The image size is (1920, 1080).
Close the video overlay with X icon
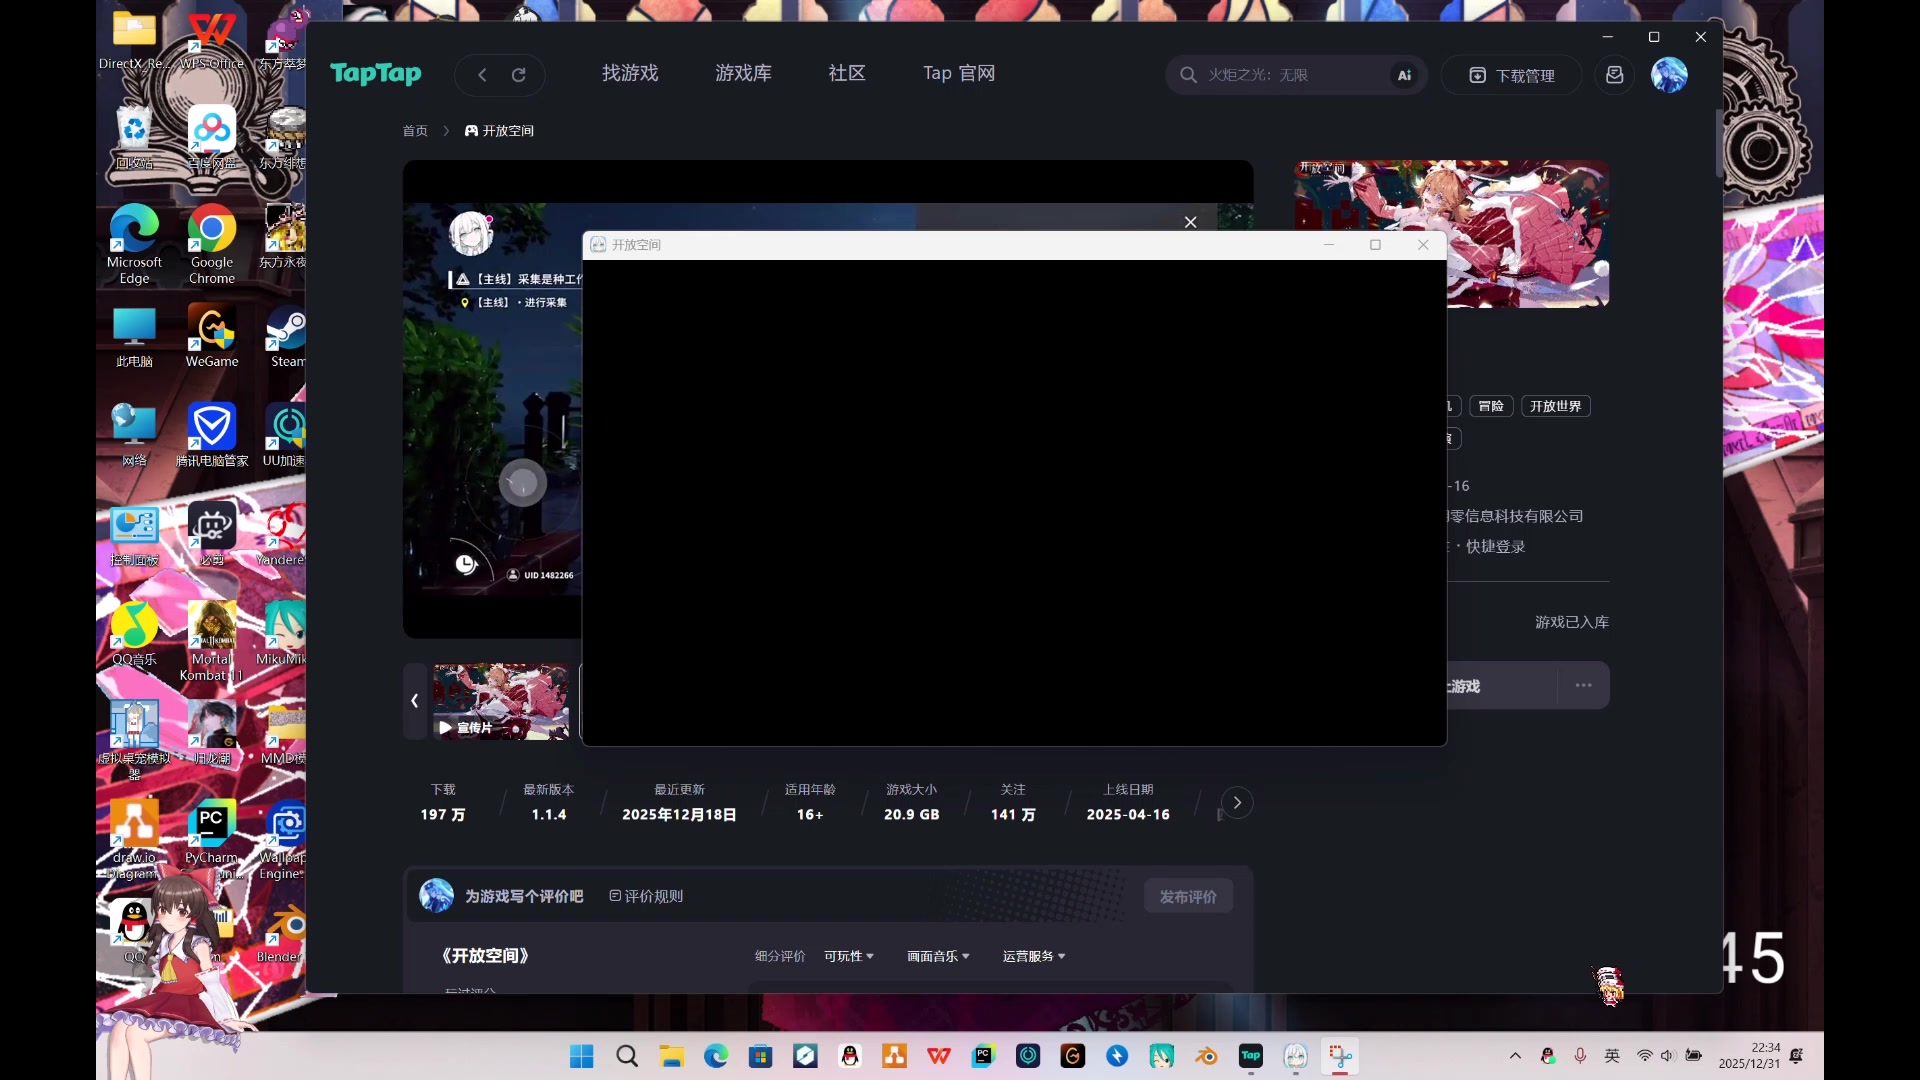click(1190, 222)
